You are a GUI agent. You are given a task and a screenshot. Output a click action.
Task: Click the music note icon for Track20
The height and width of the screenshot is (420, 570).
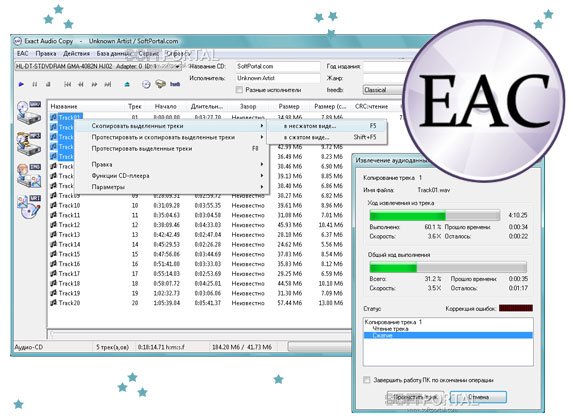(53, 303)
